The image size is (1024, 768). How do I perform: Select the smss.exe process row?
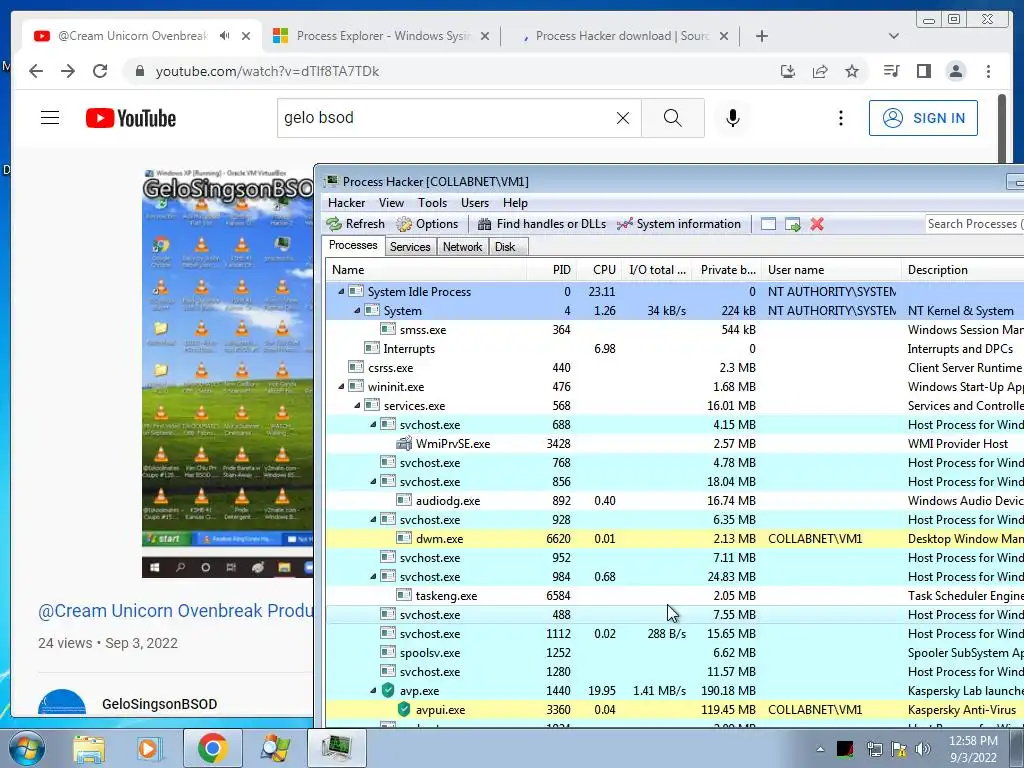coord(675,330)
